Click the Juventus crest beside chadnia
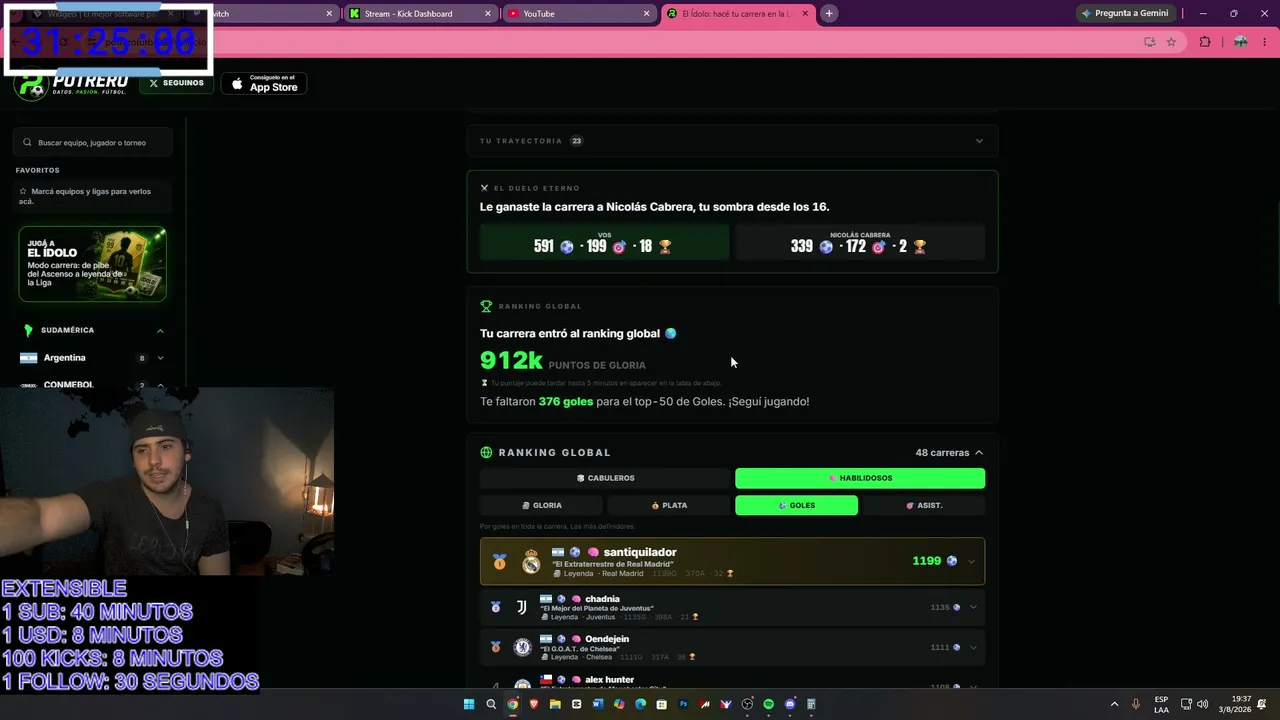This screenshot has width=1280, height=720. pos(521,607)
